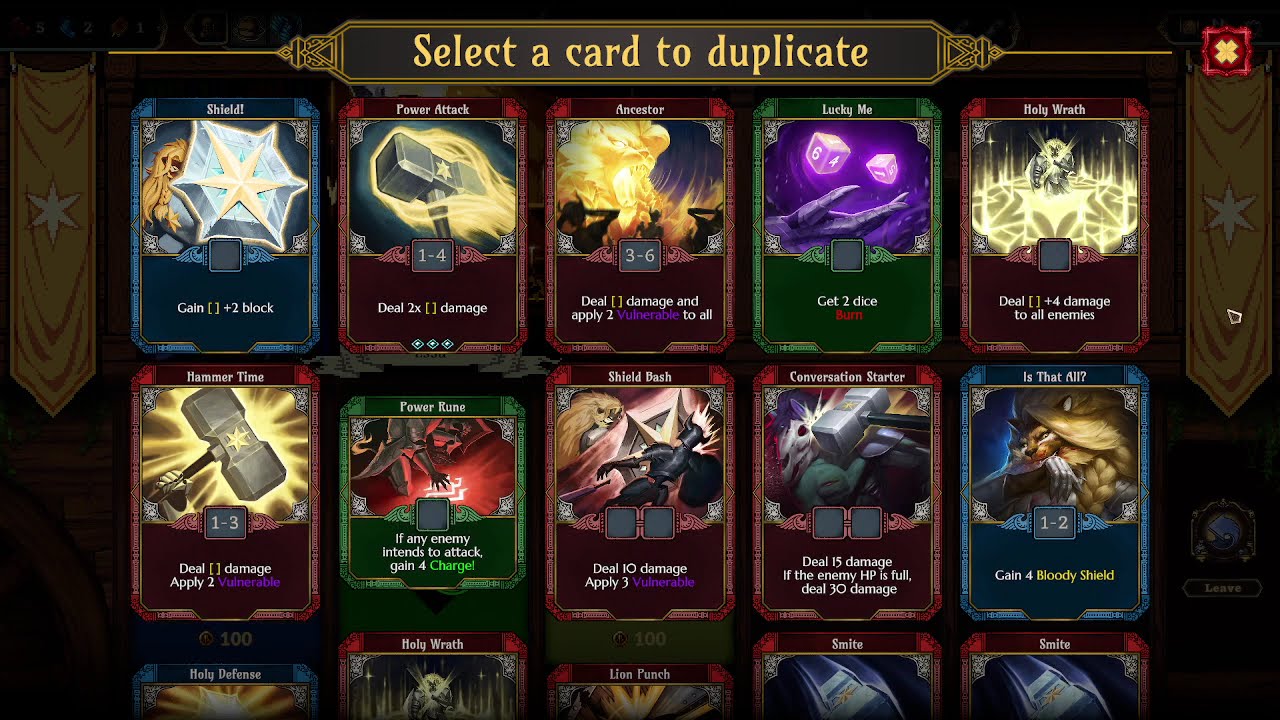Viewport: 1280px width, 720px height.
Task: Select the Hammer Time card
Action: tap(225, 493)
